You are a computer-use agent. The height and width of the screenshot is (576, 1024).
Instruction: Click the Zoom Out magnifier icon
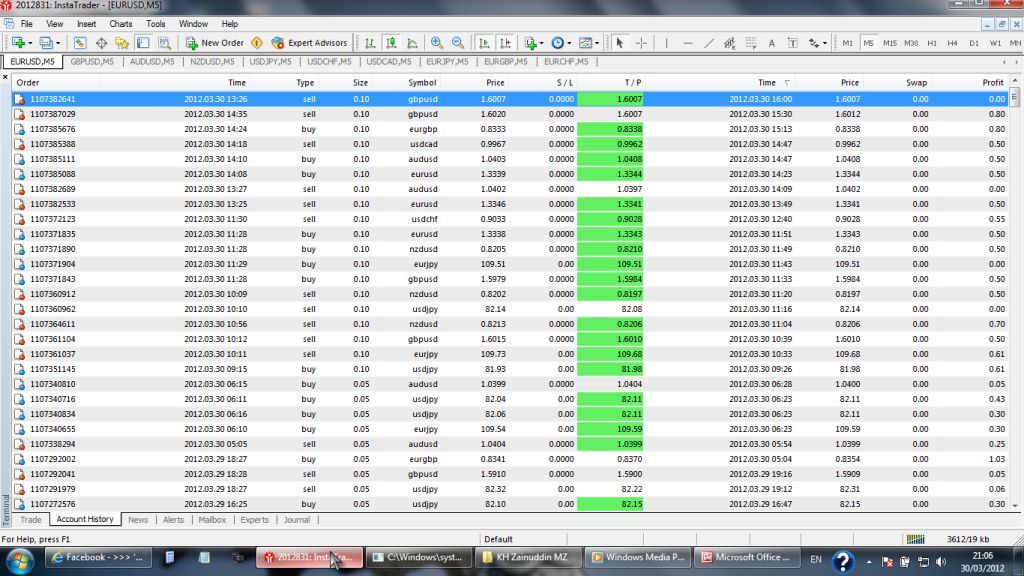click(458, 43)
